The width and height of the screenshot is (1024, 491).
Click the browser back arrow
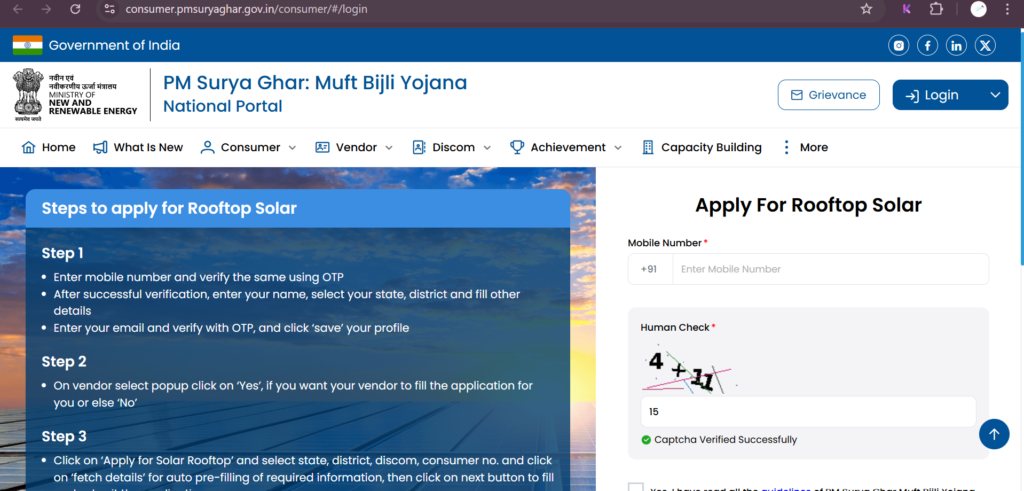coord(18,9)
